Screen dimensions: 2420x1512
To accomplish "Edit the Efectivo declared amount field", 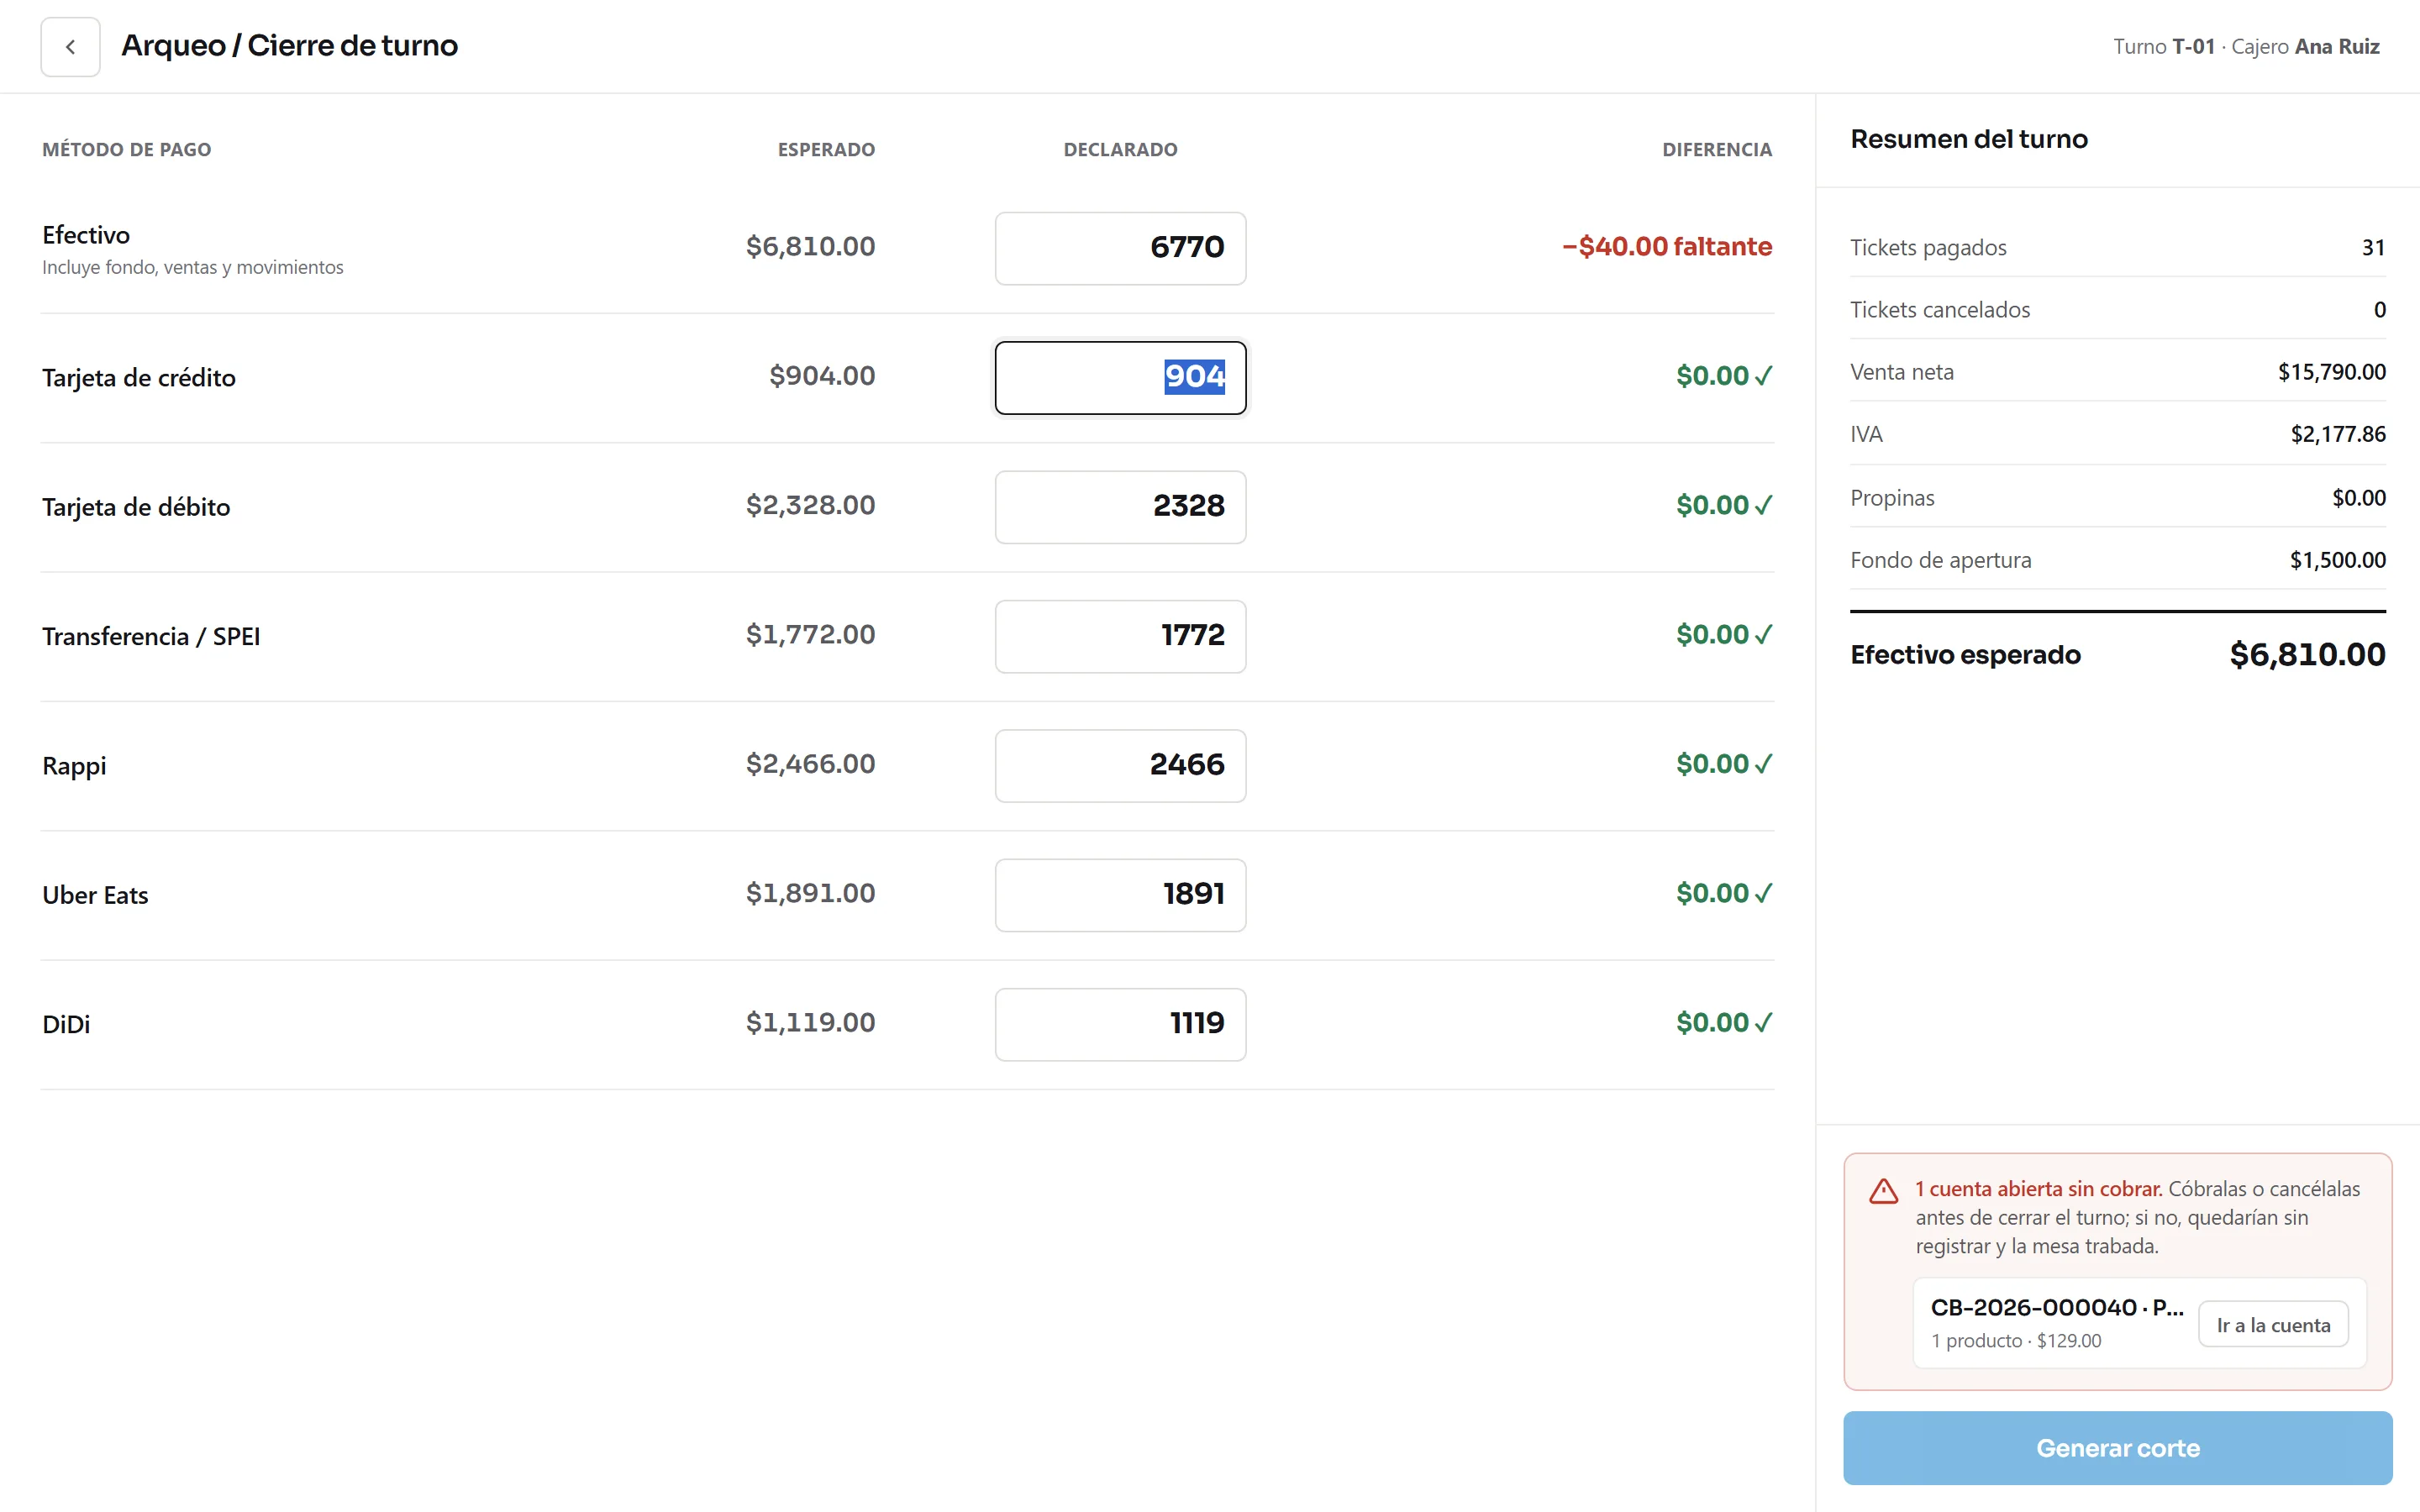I will coord(1120,248).
